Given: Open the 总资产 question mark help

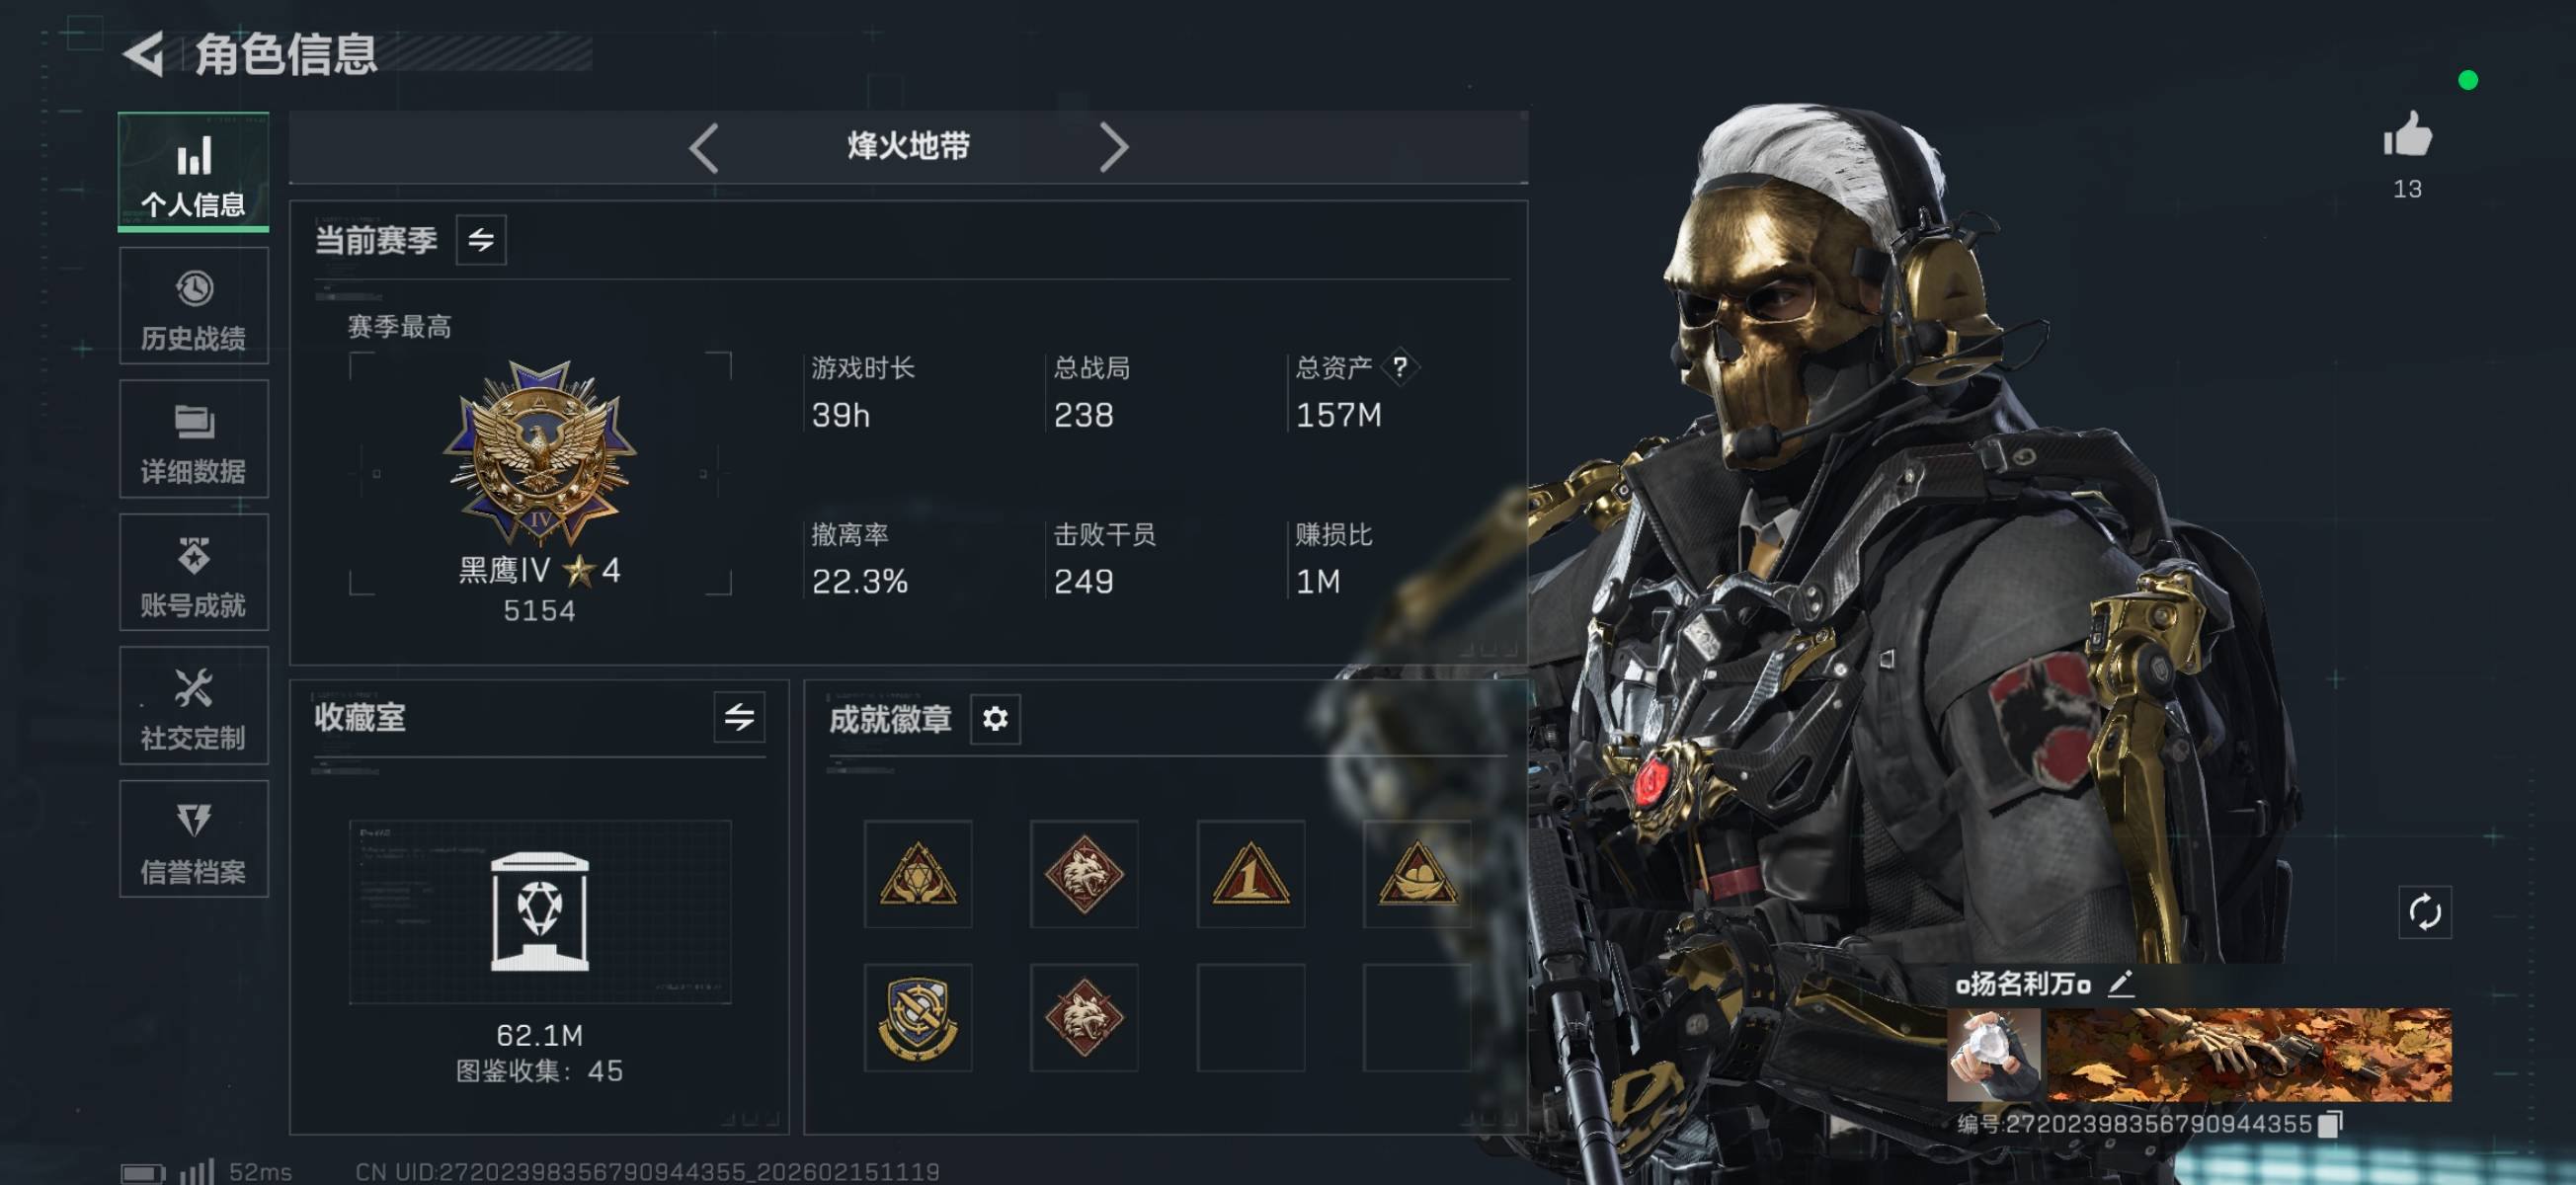Looking at the screenshot, I should click(1400, 367).
